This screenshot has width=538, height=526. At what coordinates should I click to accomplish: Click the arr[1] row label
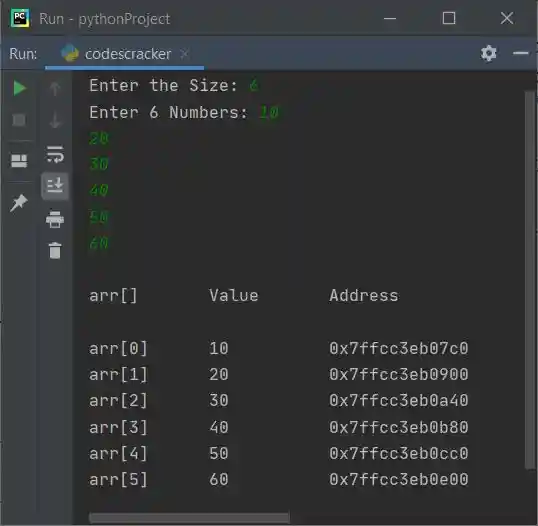coord(118,374)
